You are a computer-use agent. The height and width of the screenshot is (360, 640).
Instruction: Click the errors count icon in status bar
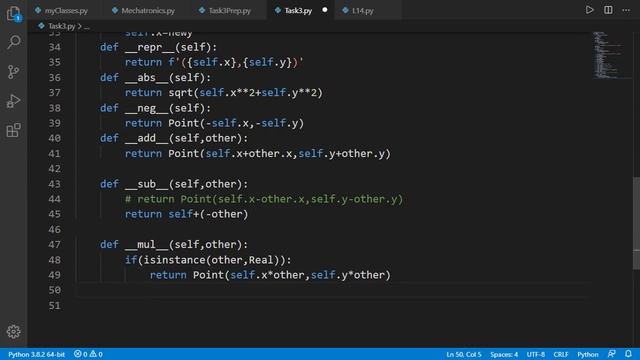(x=80, y=354)
